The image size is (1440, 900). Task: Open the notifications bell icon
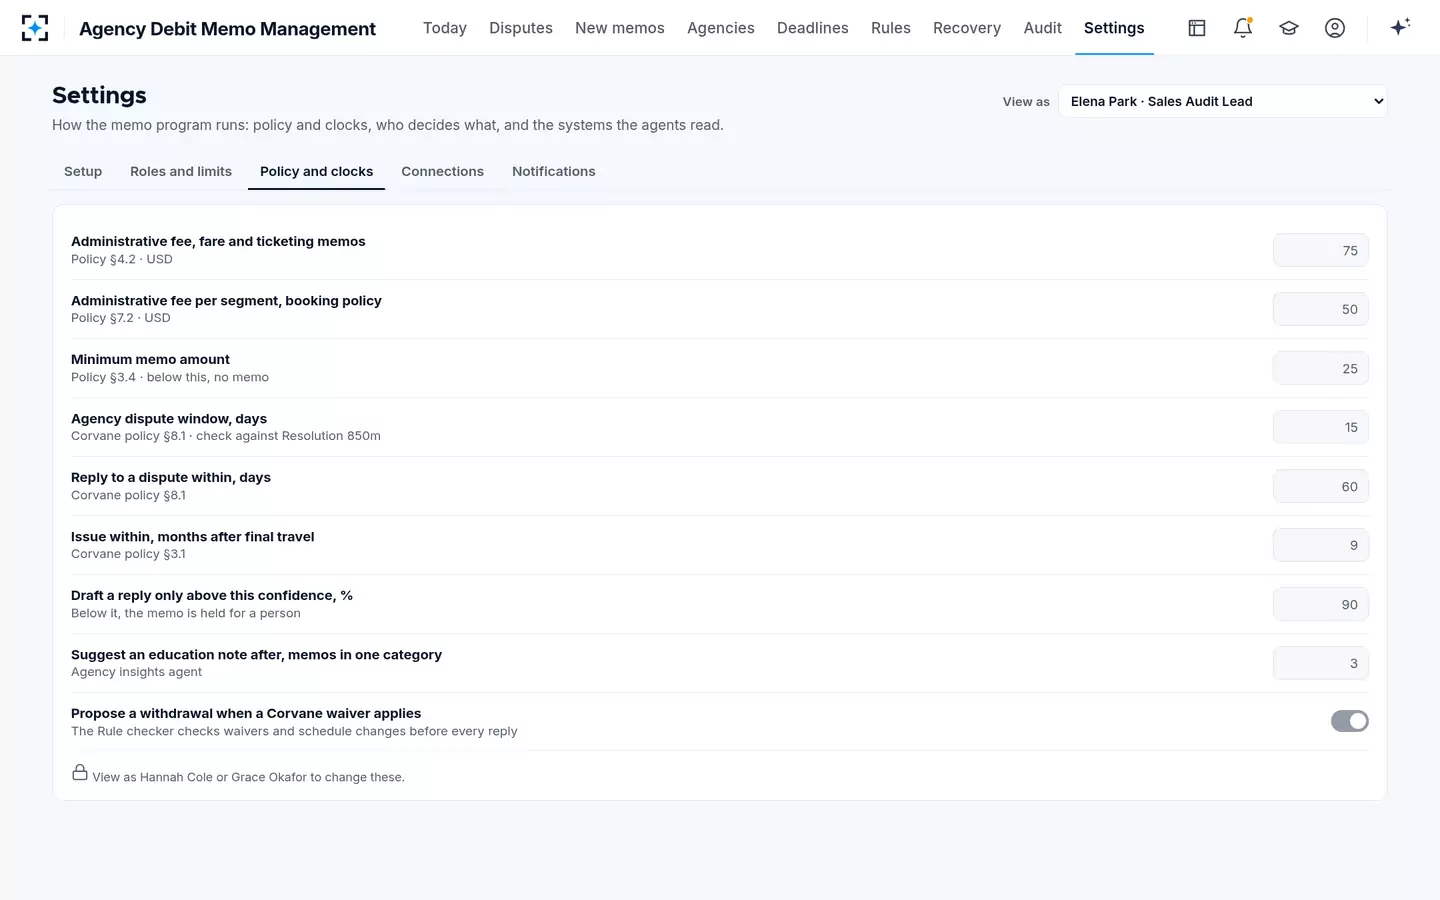tap(1243, 28)
